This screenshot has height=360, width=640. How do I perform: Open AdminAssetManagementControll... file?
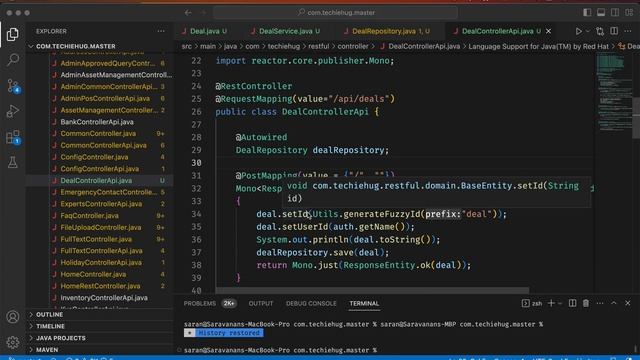coord(116,75)
